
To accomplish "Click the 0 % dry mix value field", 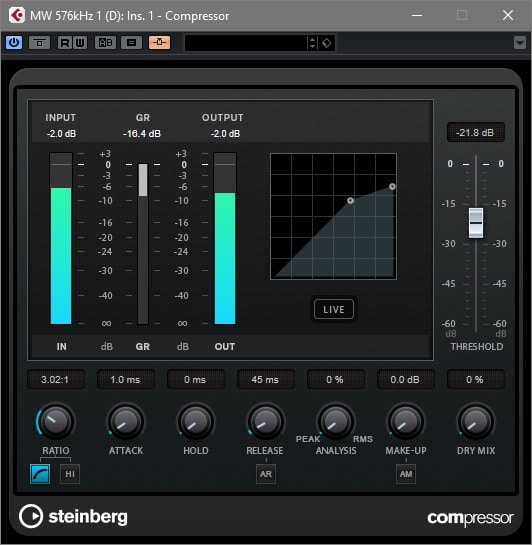I will point(475,379).
